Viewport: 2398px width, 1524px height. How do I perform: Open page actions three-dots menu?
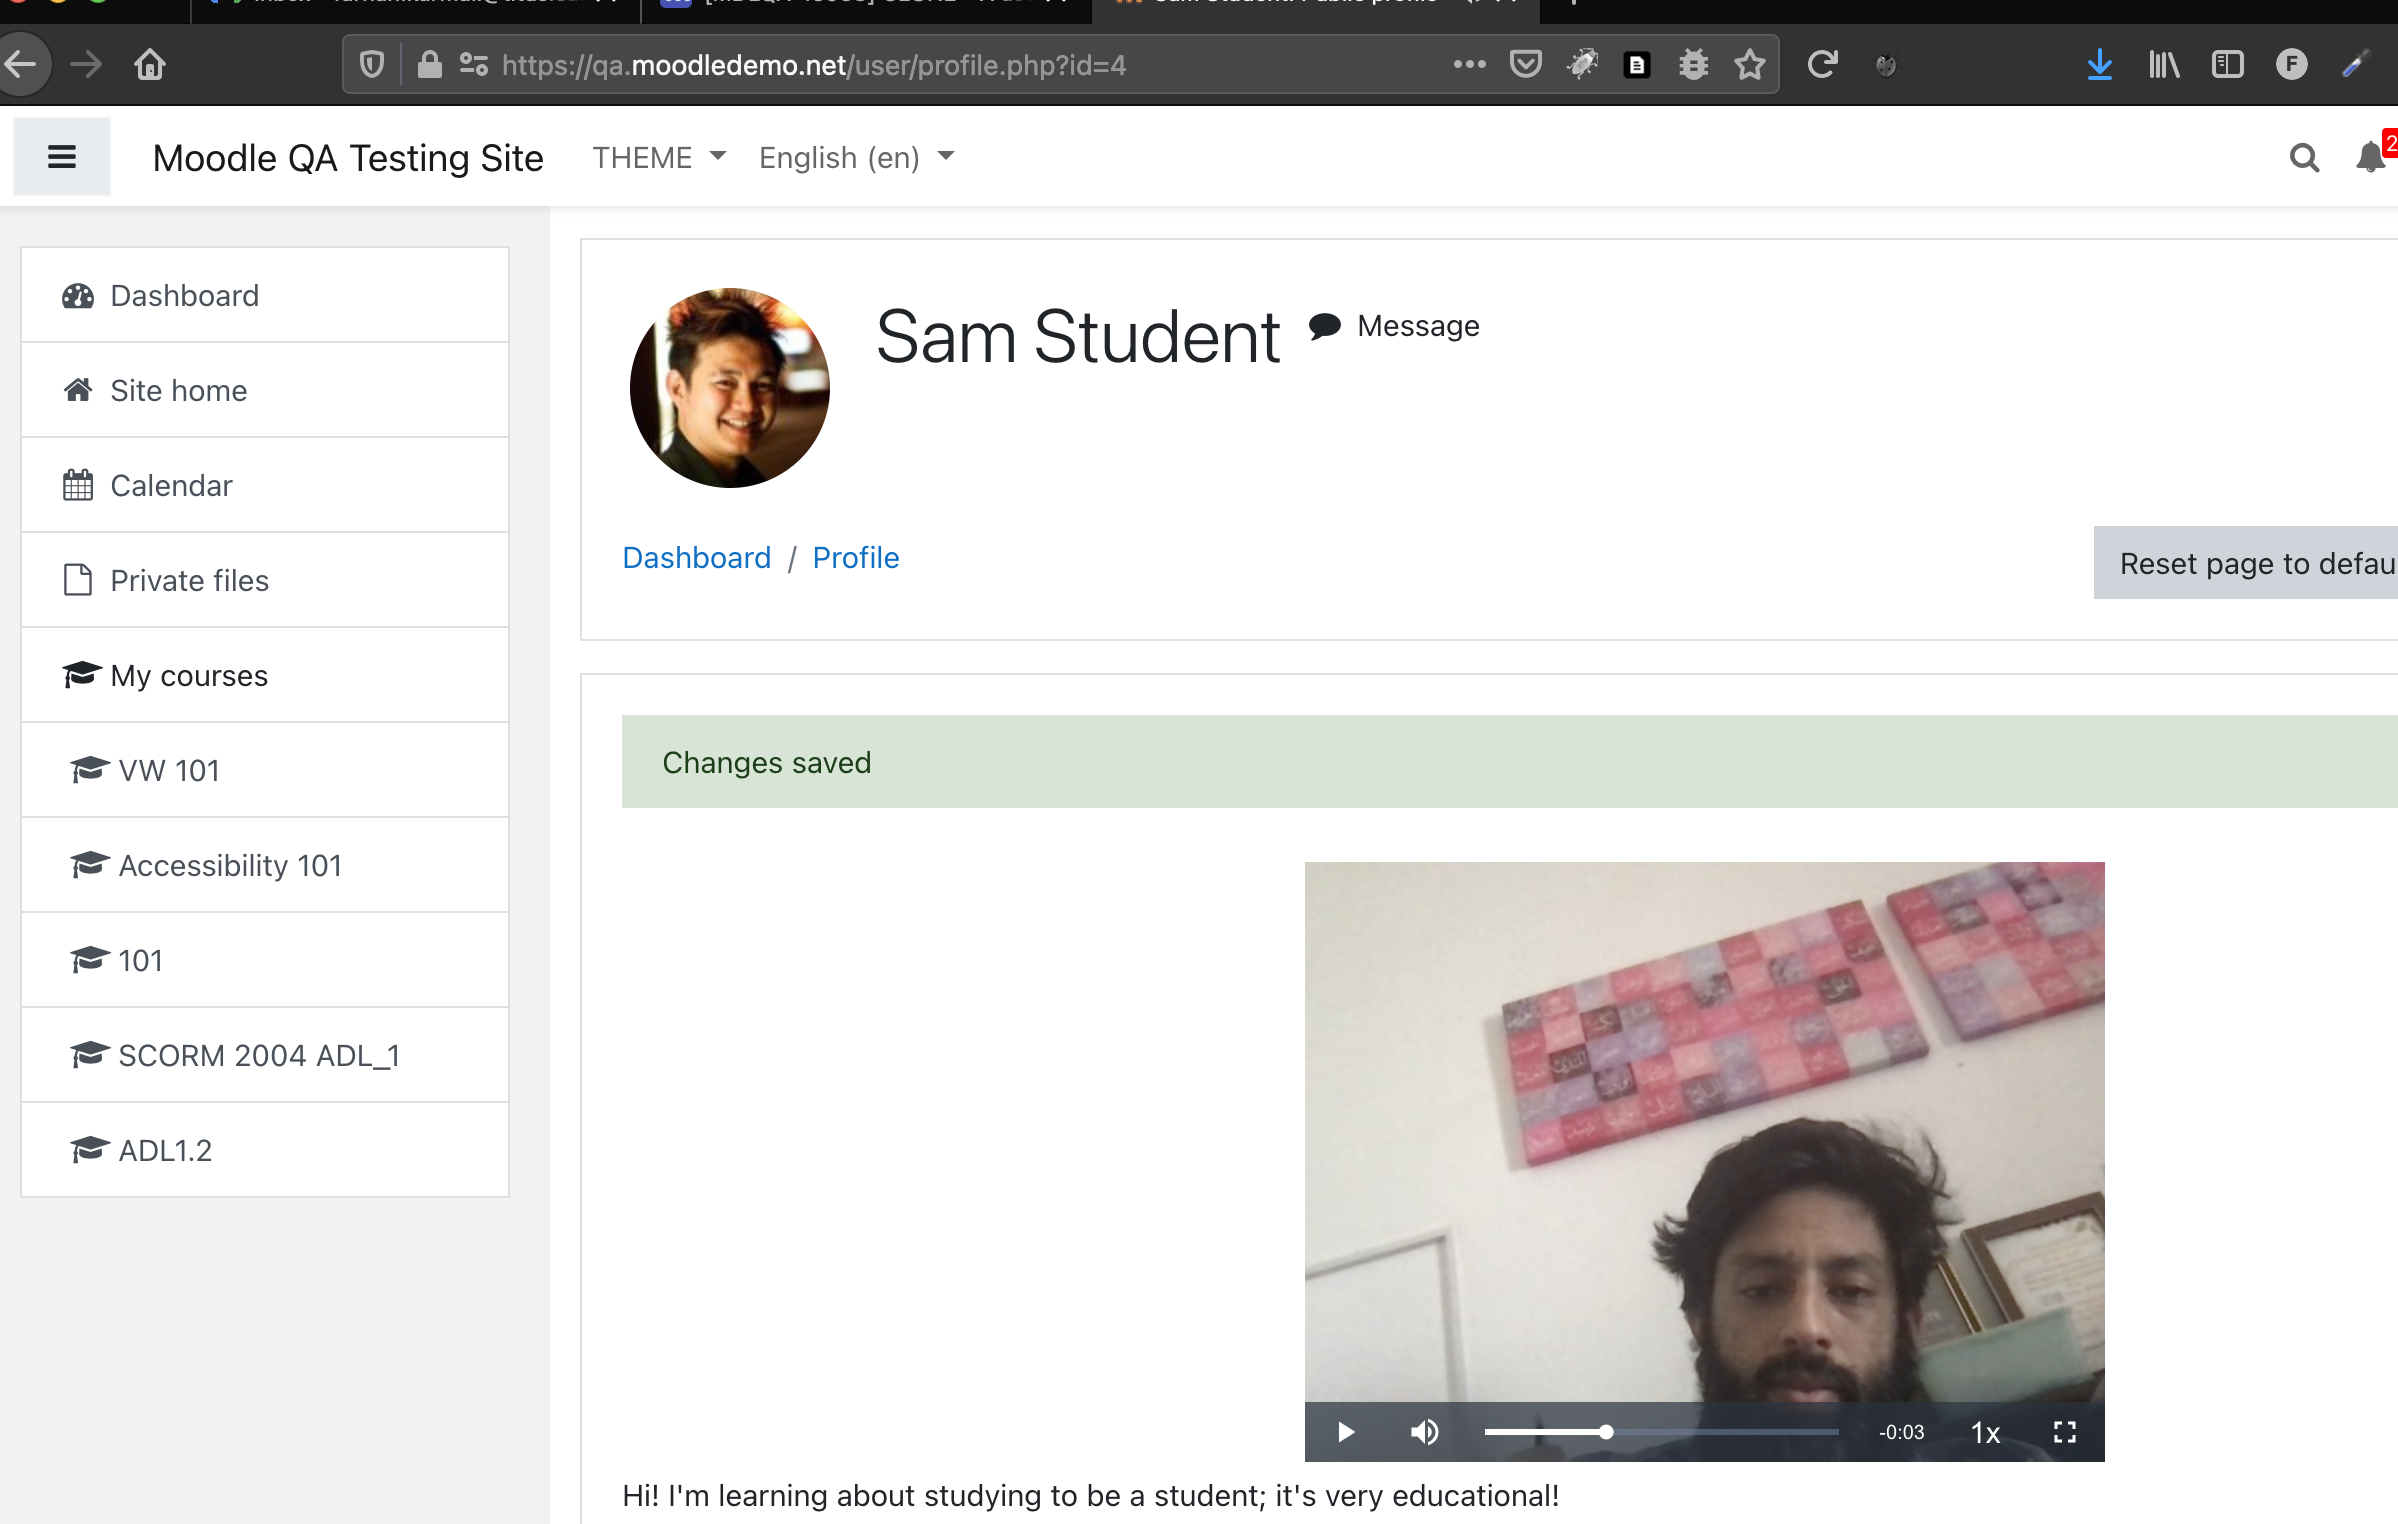click(x=1469, y=65)
